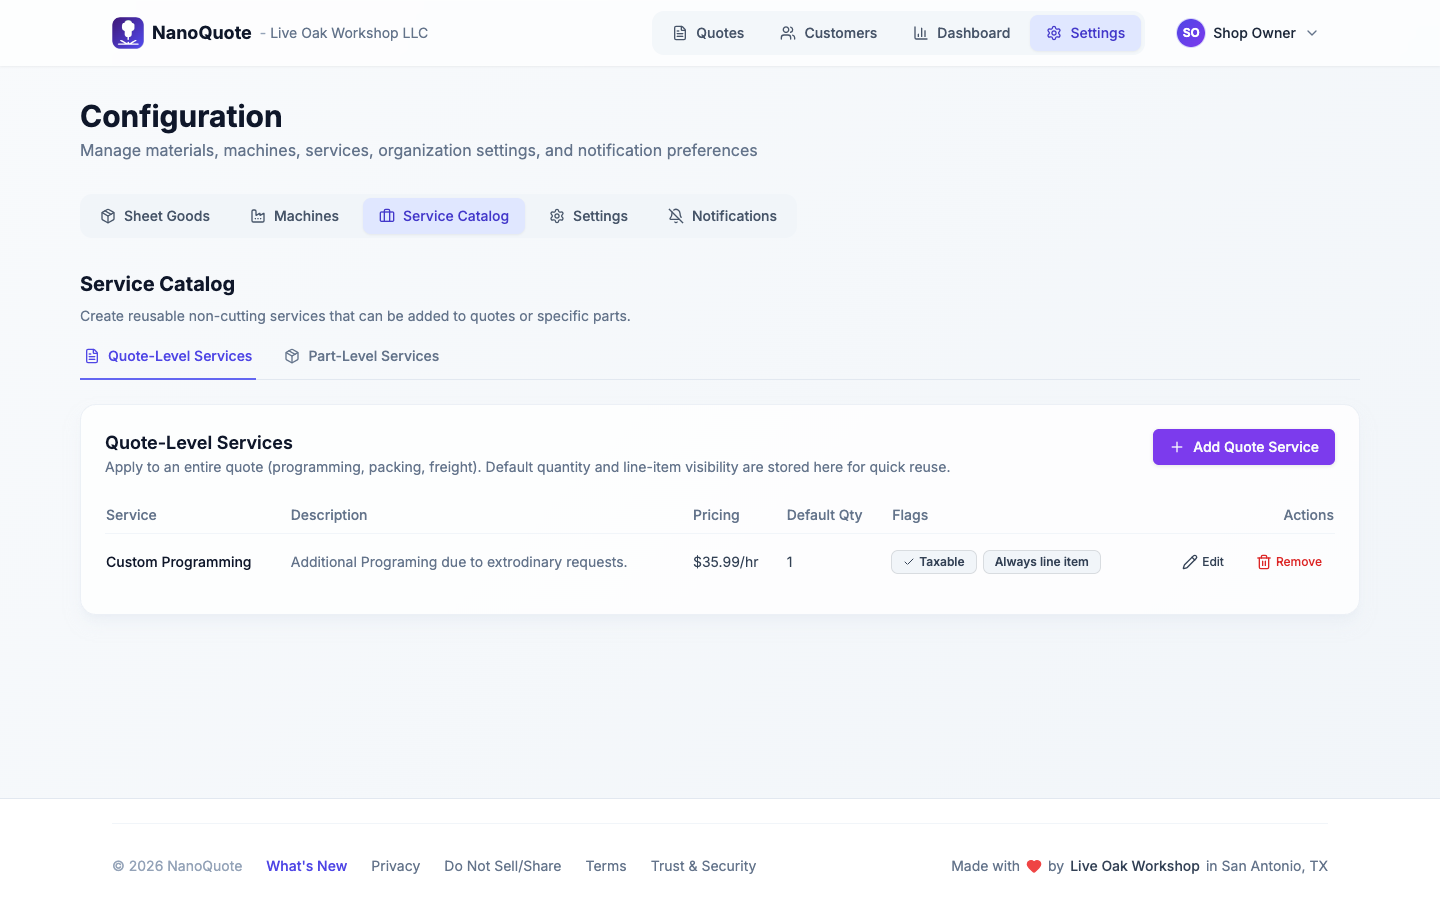The width and height of the screenshot is (1440, 900).
Task: Click the Taxable flag badge
Action: point(933,562)
